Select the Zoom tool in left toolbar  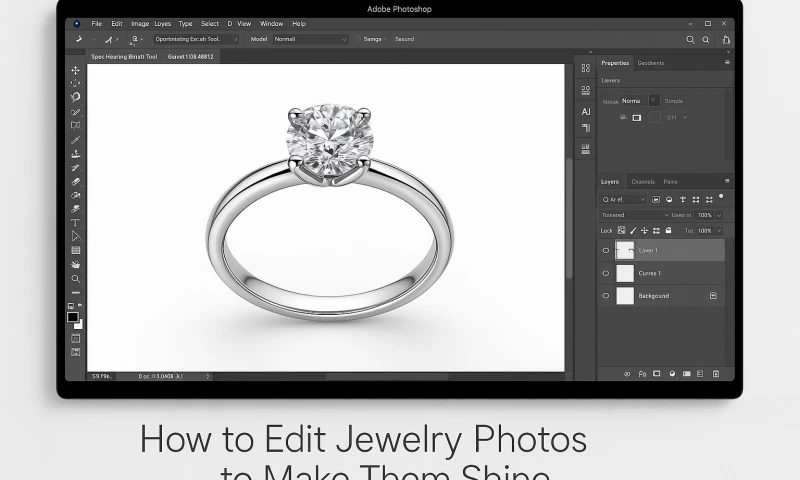coord(75,278)
